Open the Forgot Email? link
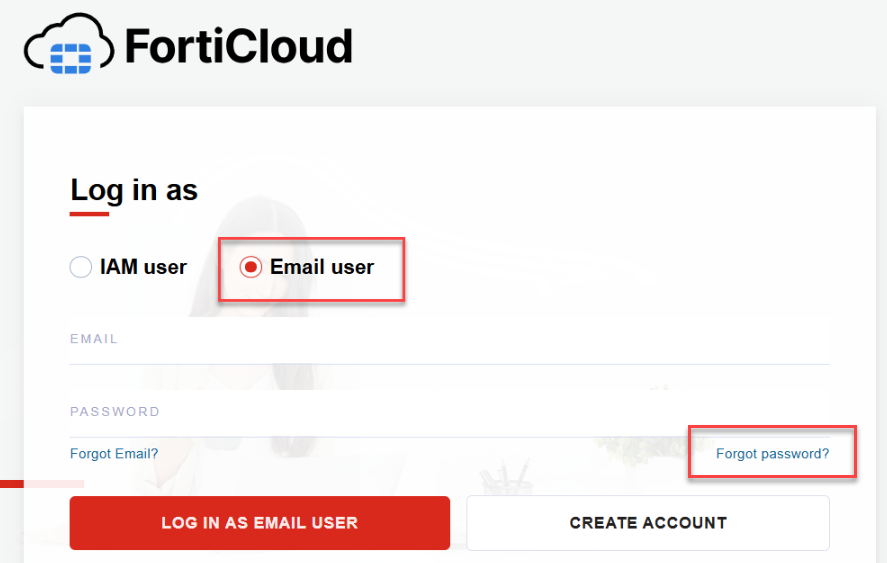887x563 pixels. tap(114, 454)
